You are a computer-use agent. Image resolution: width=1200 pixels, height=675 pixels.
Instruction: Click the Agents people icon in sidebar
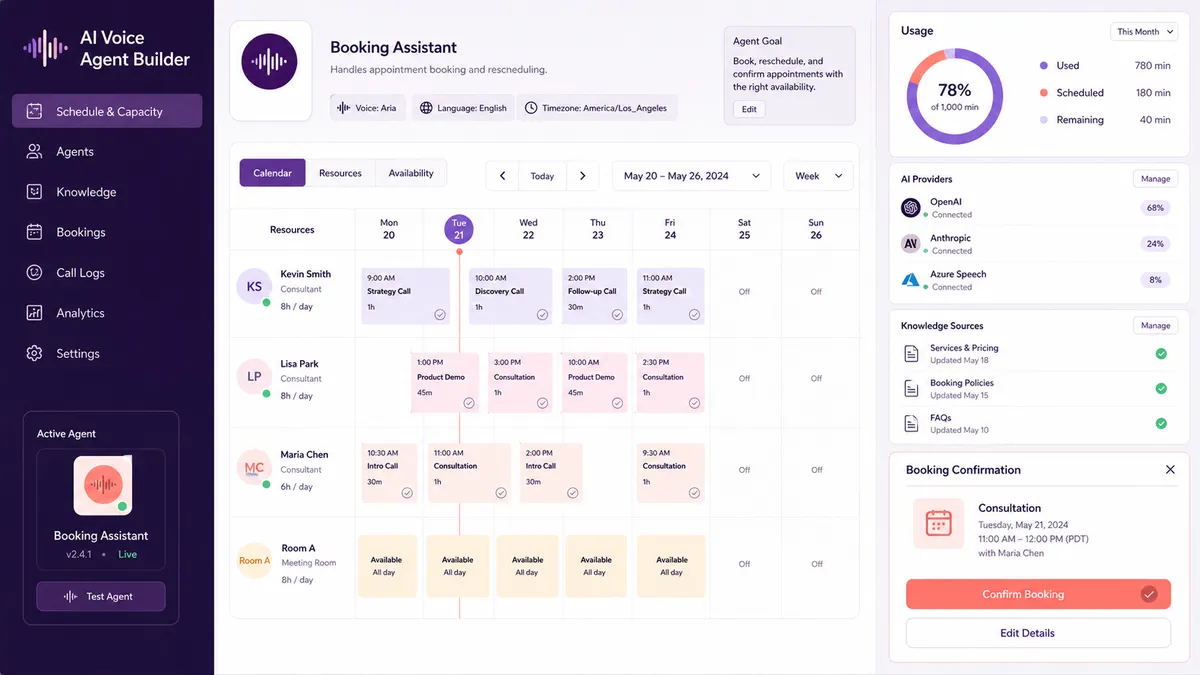[34, 151]
